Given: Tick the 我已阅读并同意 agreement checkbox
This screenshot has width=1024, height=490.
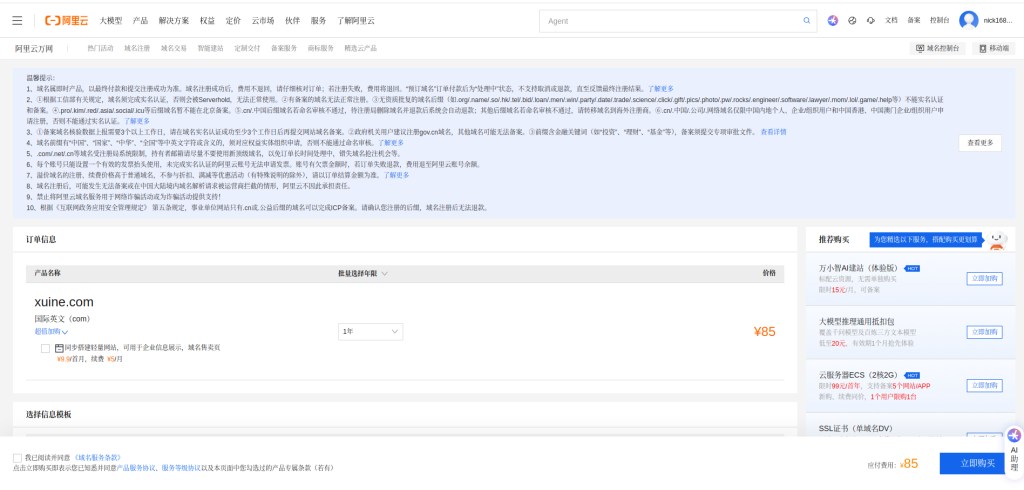Looking at the screenshot, I should (x=18, y=457).
